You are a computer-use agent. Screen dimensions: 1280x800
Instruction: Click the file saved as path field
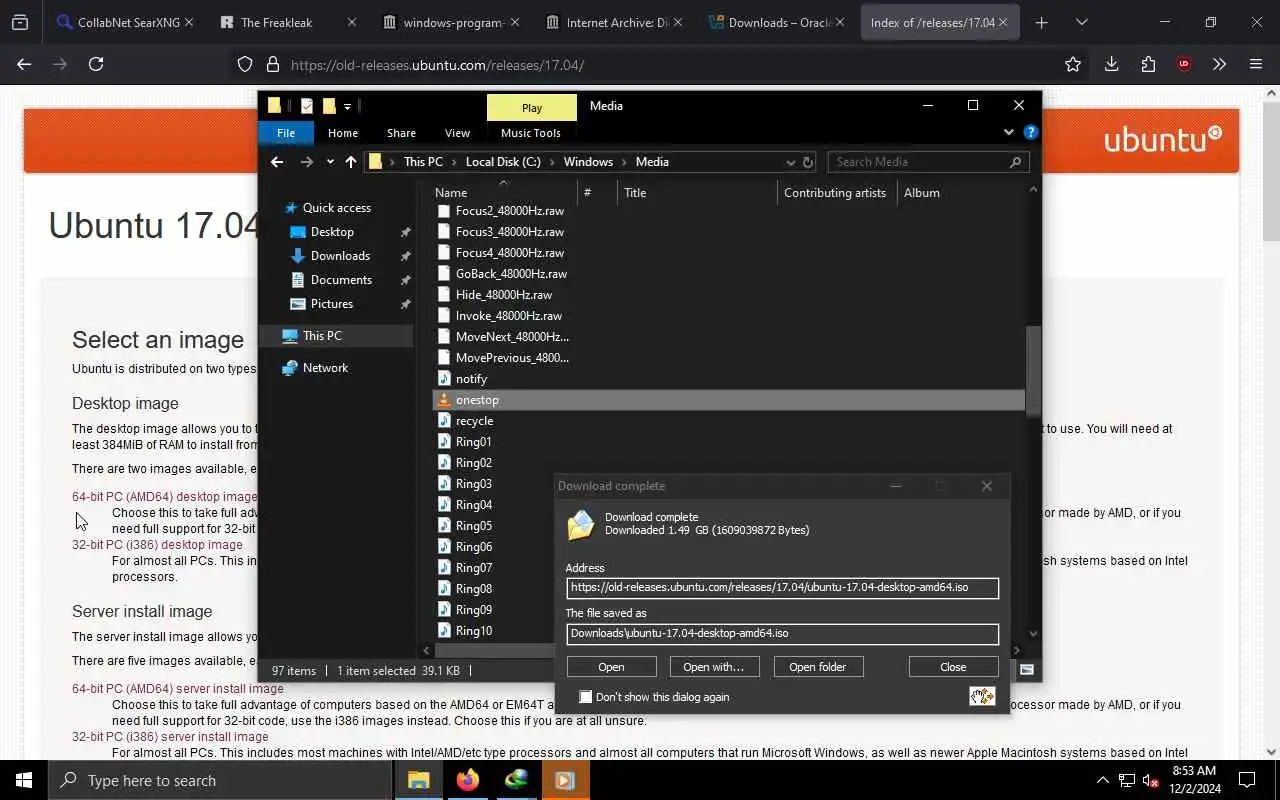(x=782, y=634)
